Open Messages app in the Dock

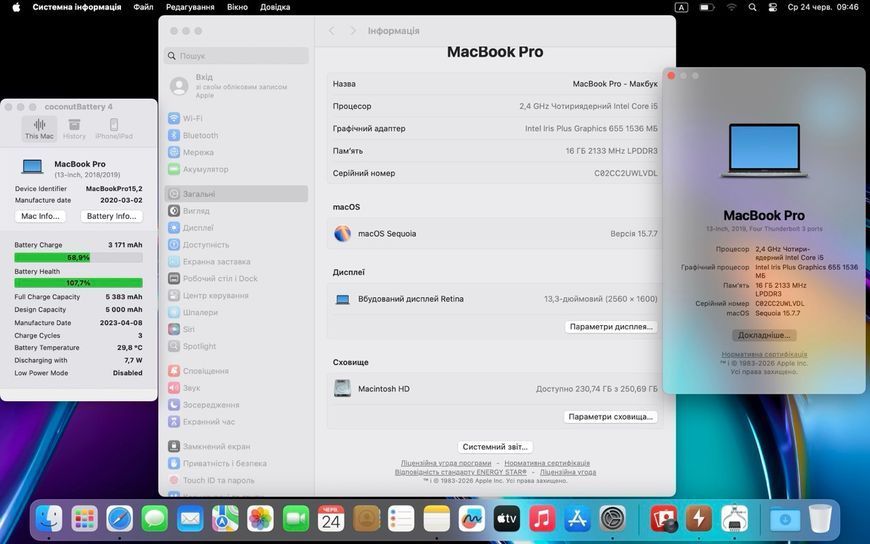pyautogui.click(x=155, y=520)
